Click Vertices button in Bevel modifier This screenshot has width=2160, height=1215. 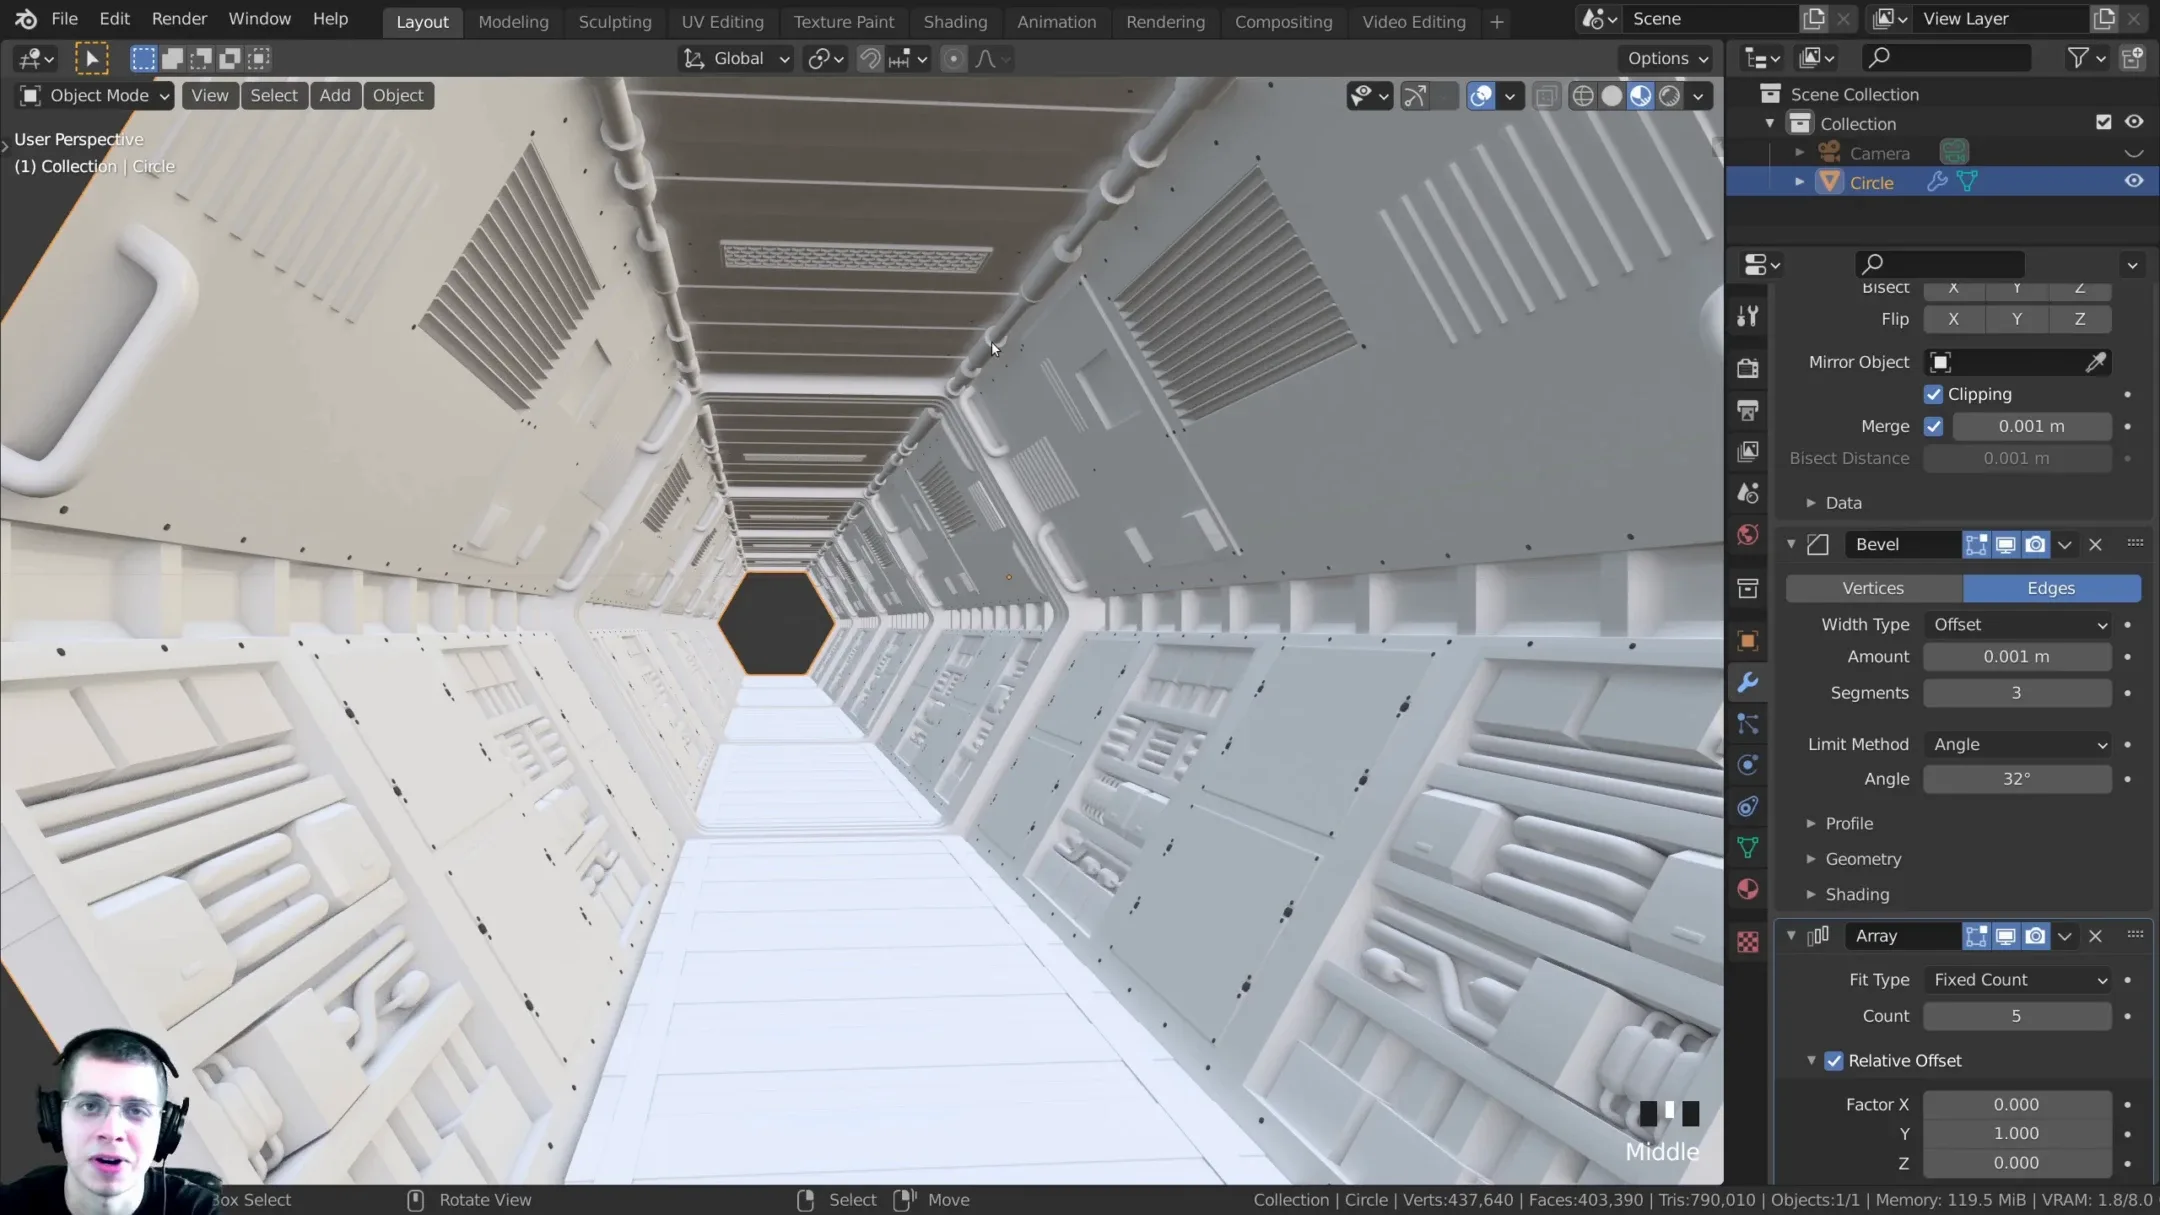pyautogui.click(x=1874, y=586)
